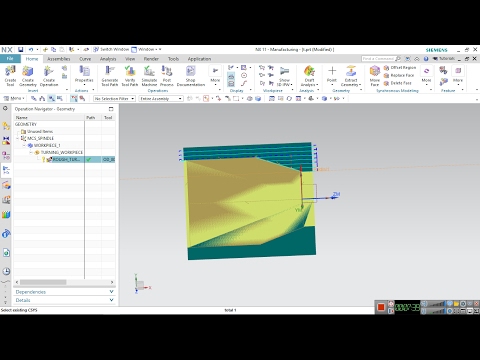Click the Create Tool icon

(10, 75)
